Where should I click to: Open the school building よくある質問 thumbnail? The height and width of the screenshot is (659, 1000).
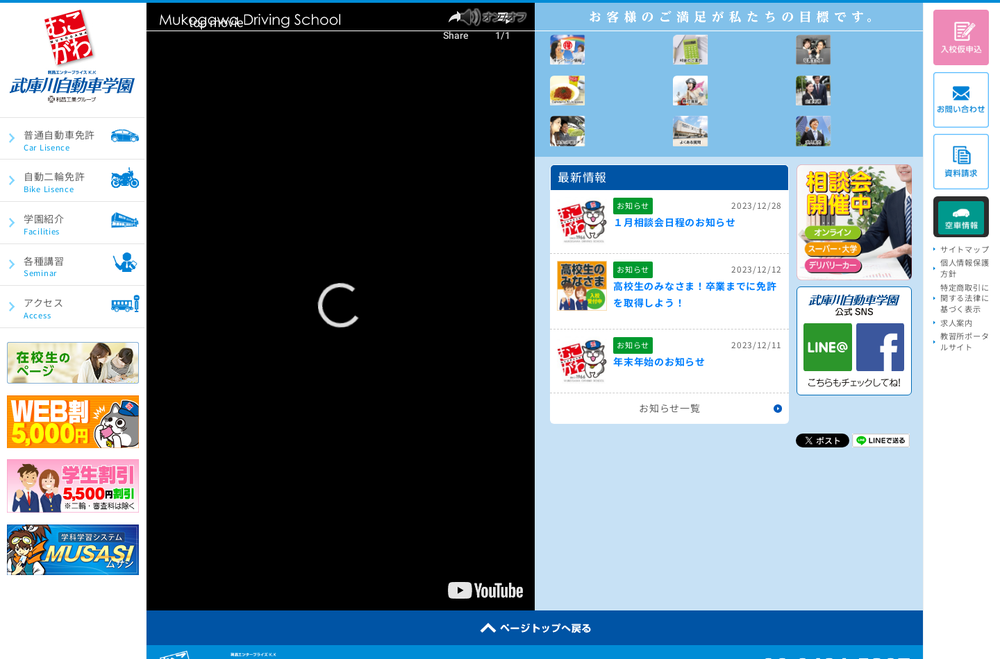690,131
